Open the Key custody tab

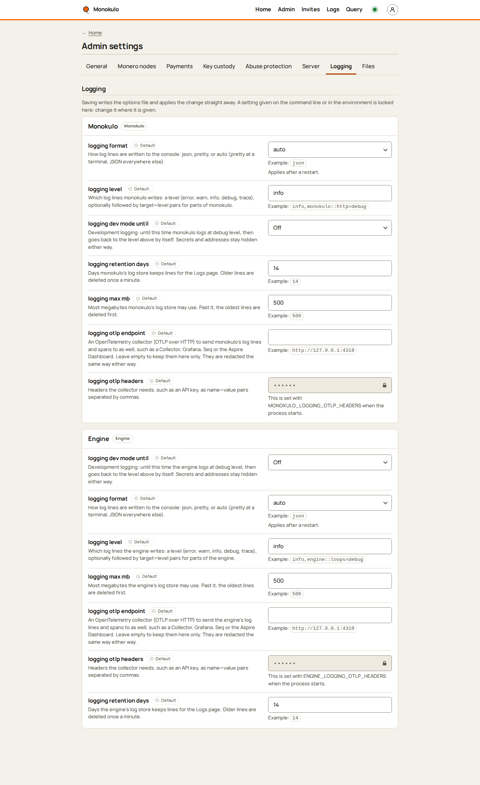coord(219,66)
